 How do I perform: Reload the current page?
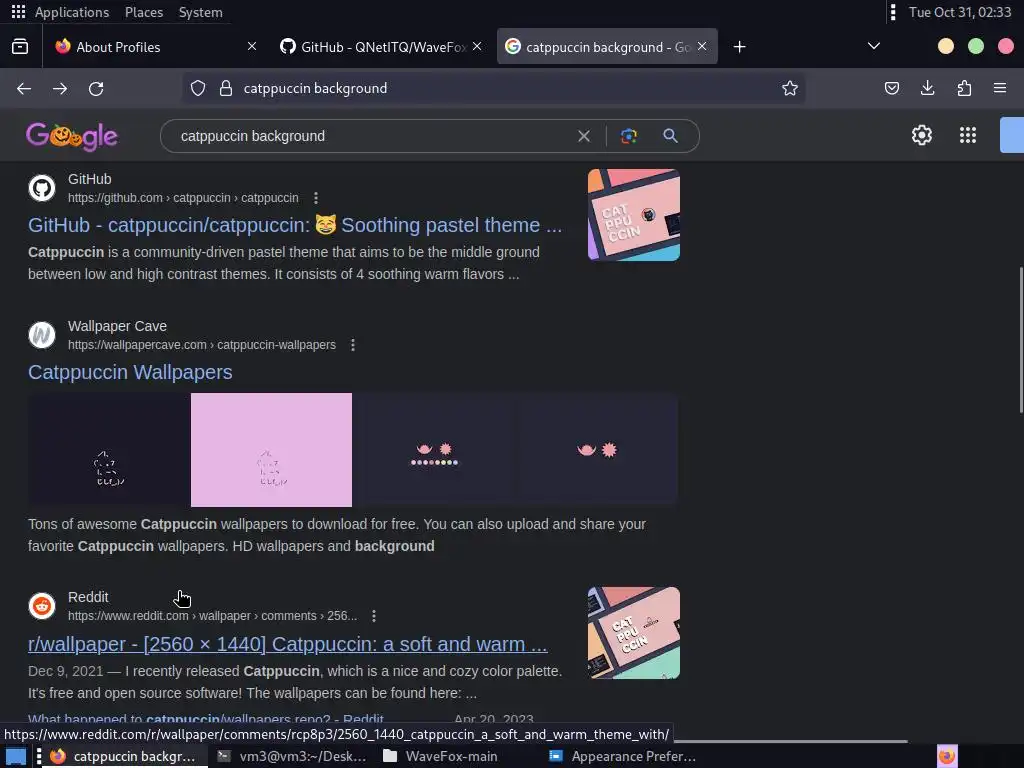96,88
